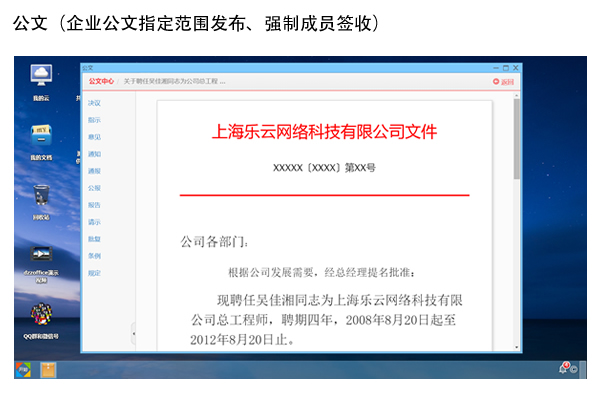This screenshot has height=405, width=600.
Task: Open the 请示 category in sidebar
Action: tap(94, 222)
